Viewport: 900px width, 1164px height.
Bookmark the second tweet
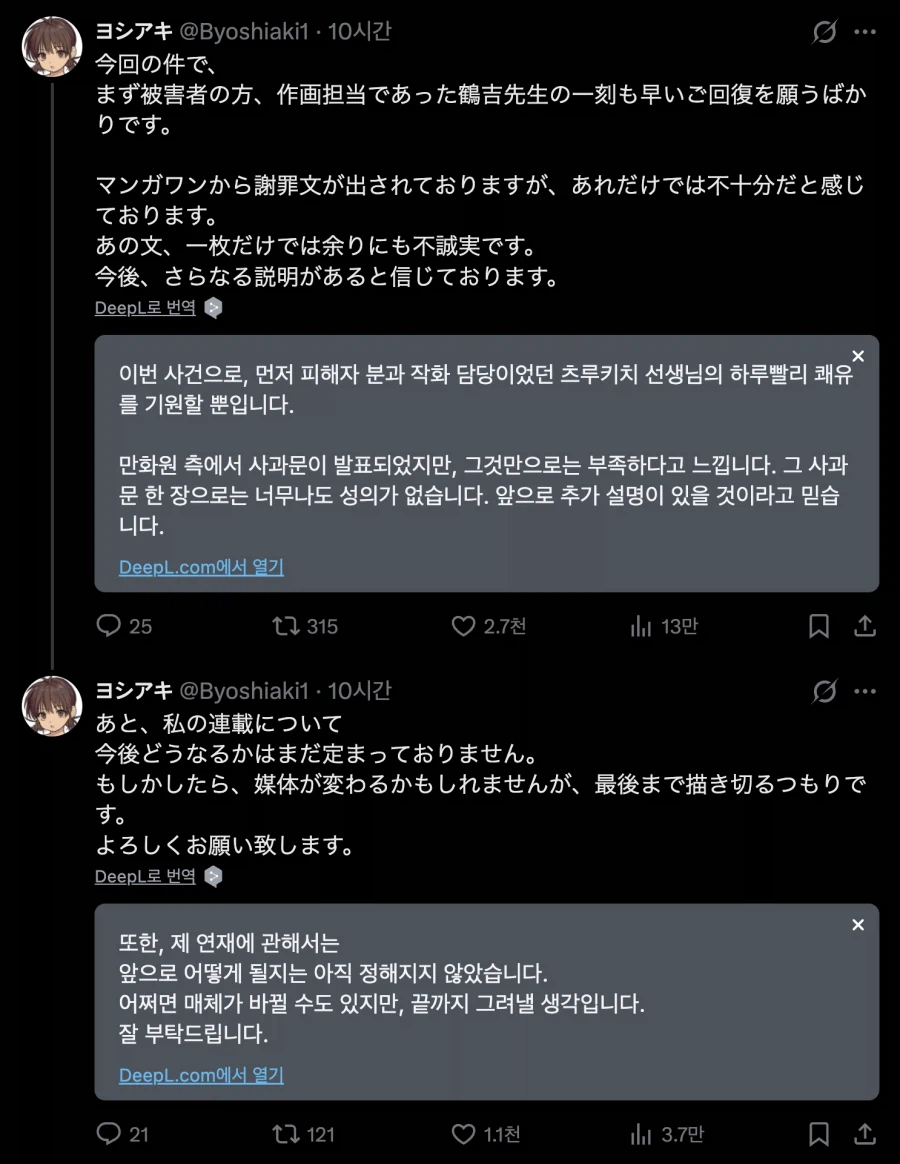pyautogui.click(x=818, y=1134)
